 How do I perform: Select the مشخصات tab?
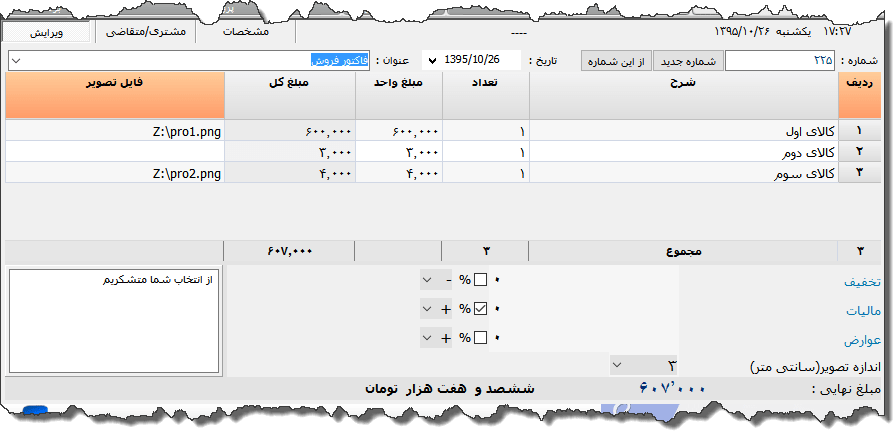(245, 32)
